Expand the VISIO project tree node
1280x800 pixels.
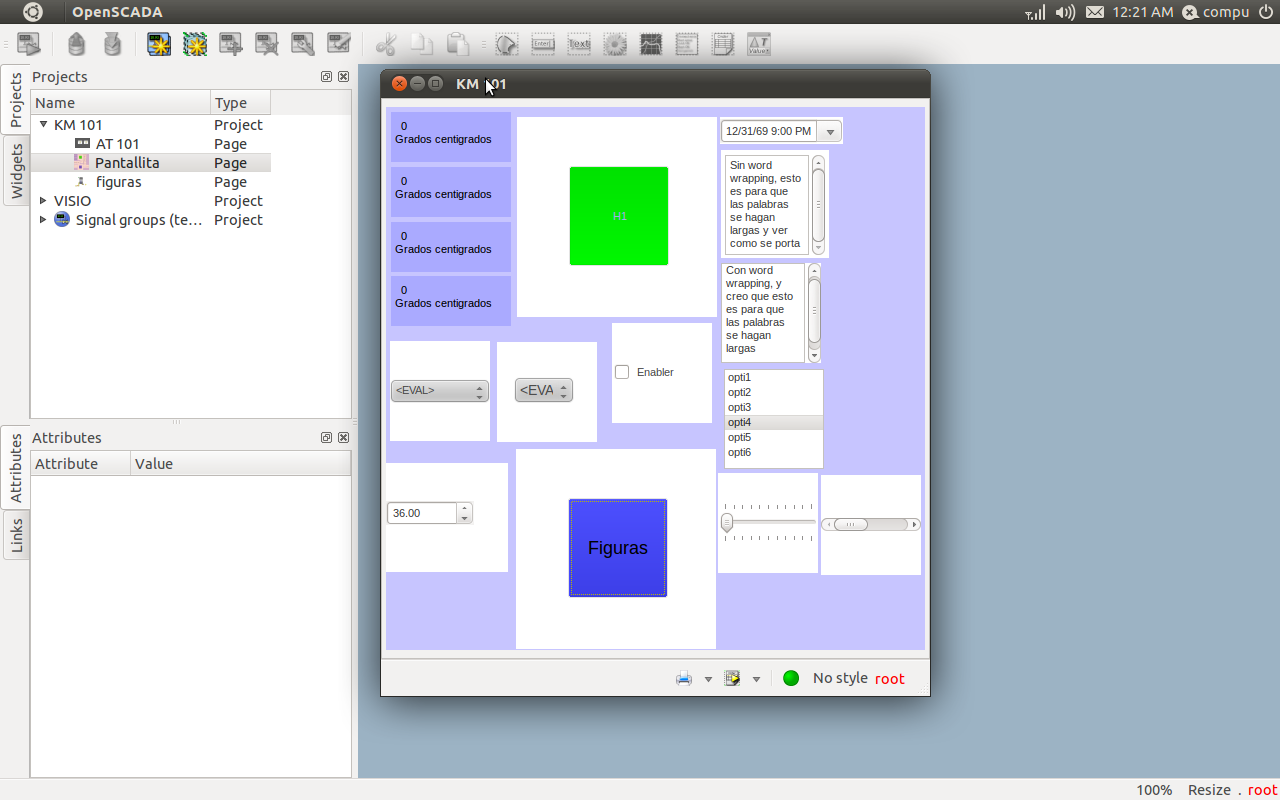(43, 201)
